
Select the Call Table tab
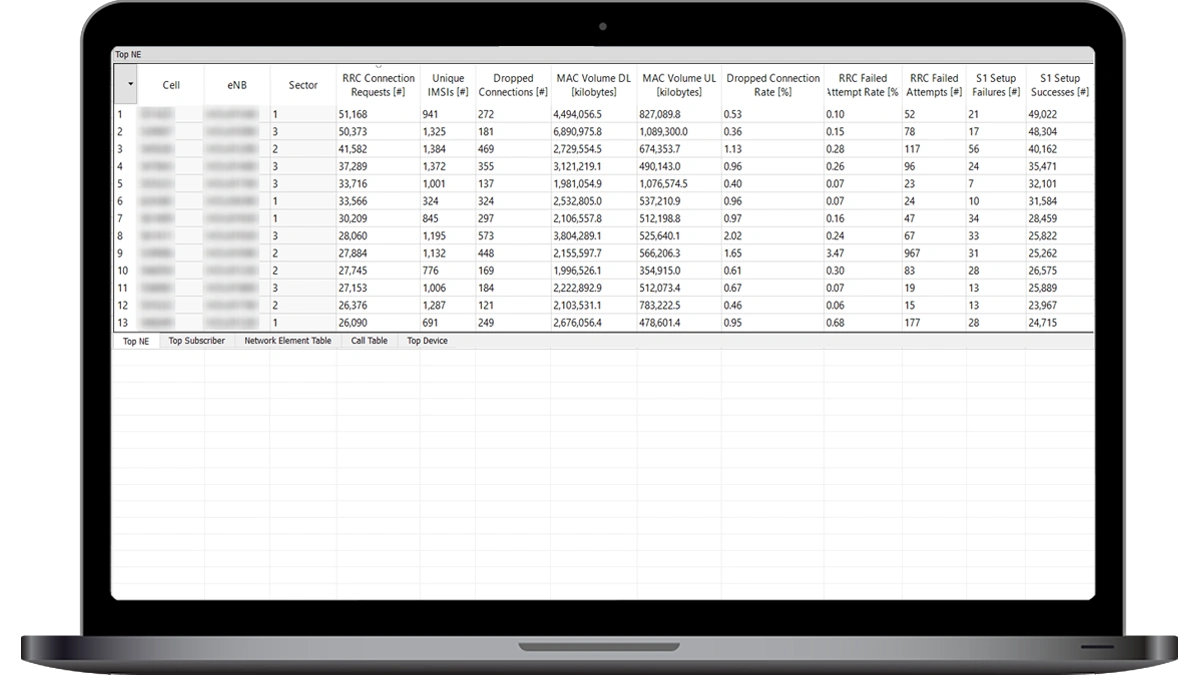tap(369, 341)
